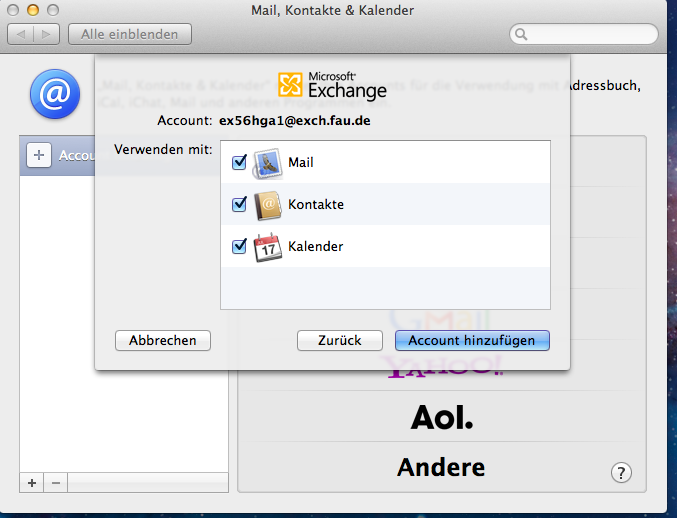This screenshot has height=518, width=677.
Task: Navigate forward with right arrow button
Action: 47,34
